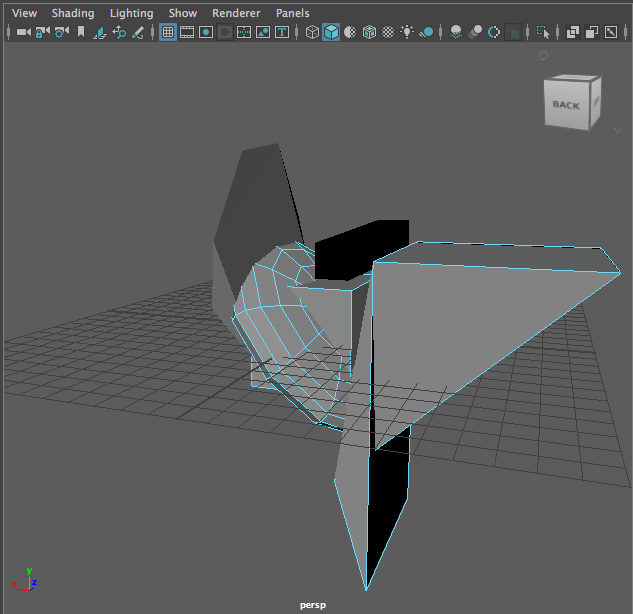This screenshot has width=633, height=614.
Task: Click the Bookmarks icon in toolbar
Action: tap(80, 32)
